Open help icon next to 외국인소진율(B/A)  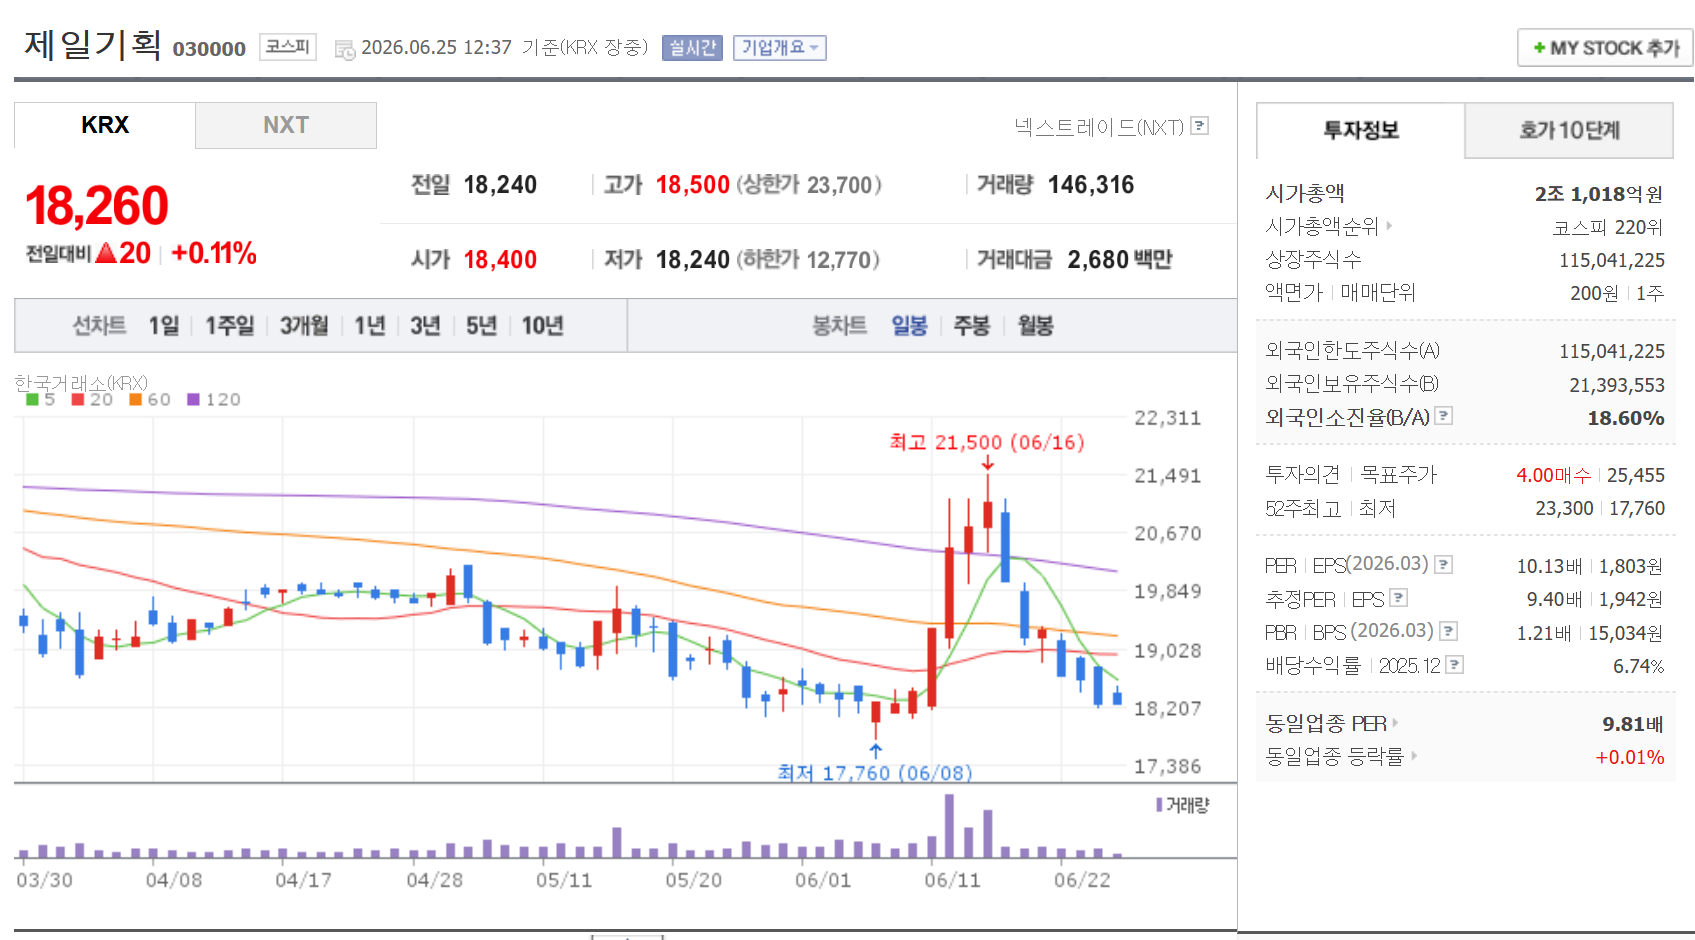pyautogui.click(x=1443, y=416)
